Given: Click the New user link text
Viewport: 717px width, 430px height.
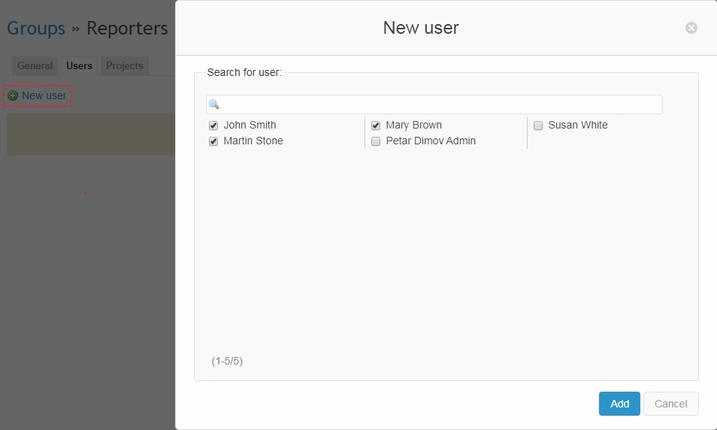Looking at the screenshot, I should pyautogui.click(x=44, y=96).
